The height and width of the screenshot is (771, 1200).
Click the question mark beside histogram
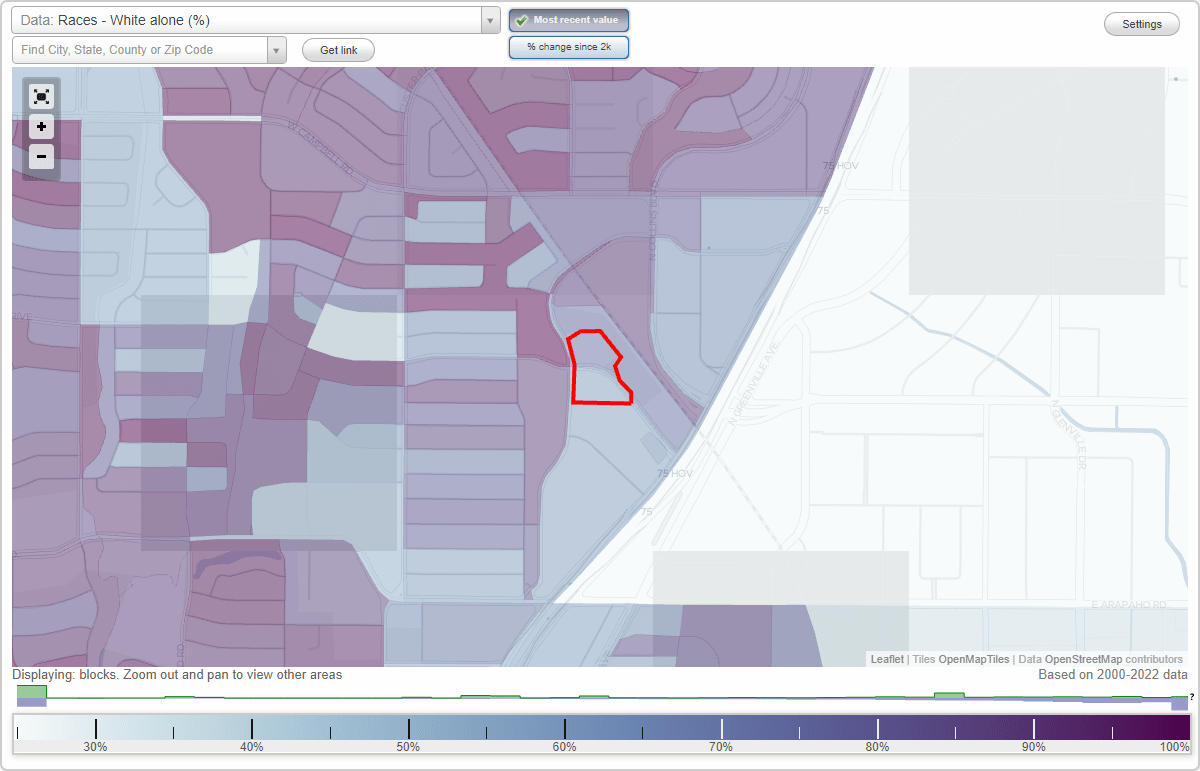pos(1191,696)
